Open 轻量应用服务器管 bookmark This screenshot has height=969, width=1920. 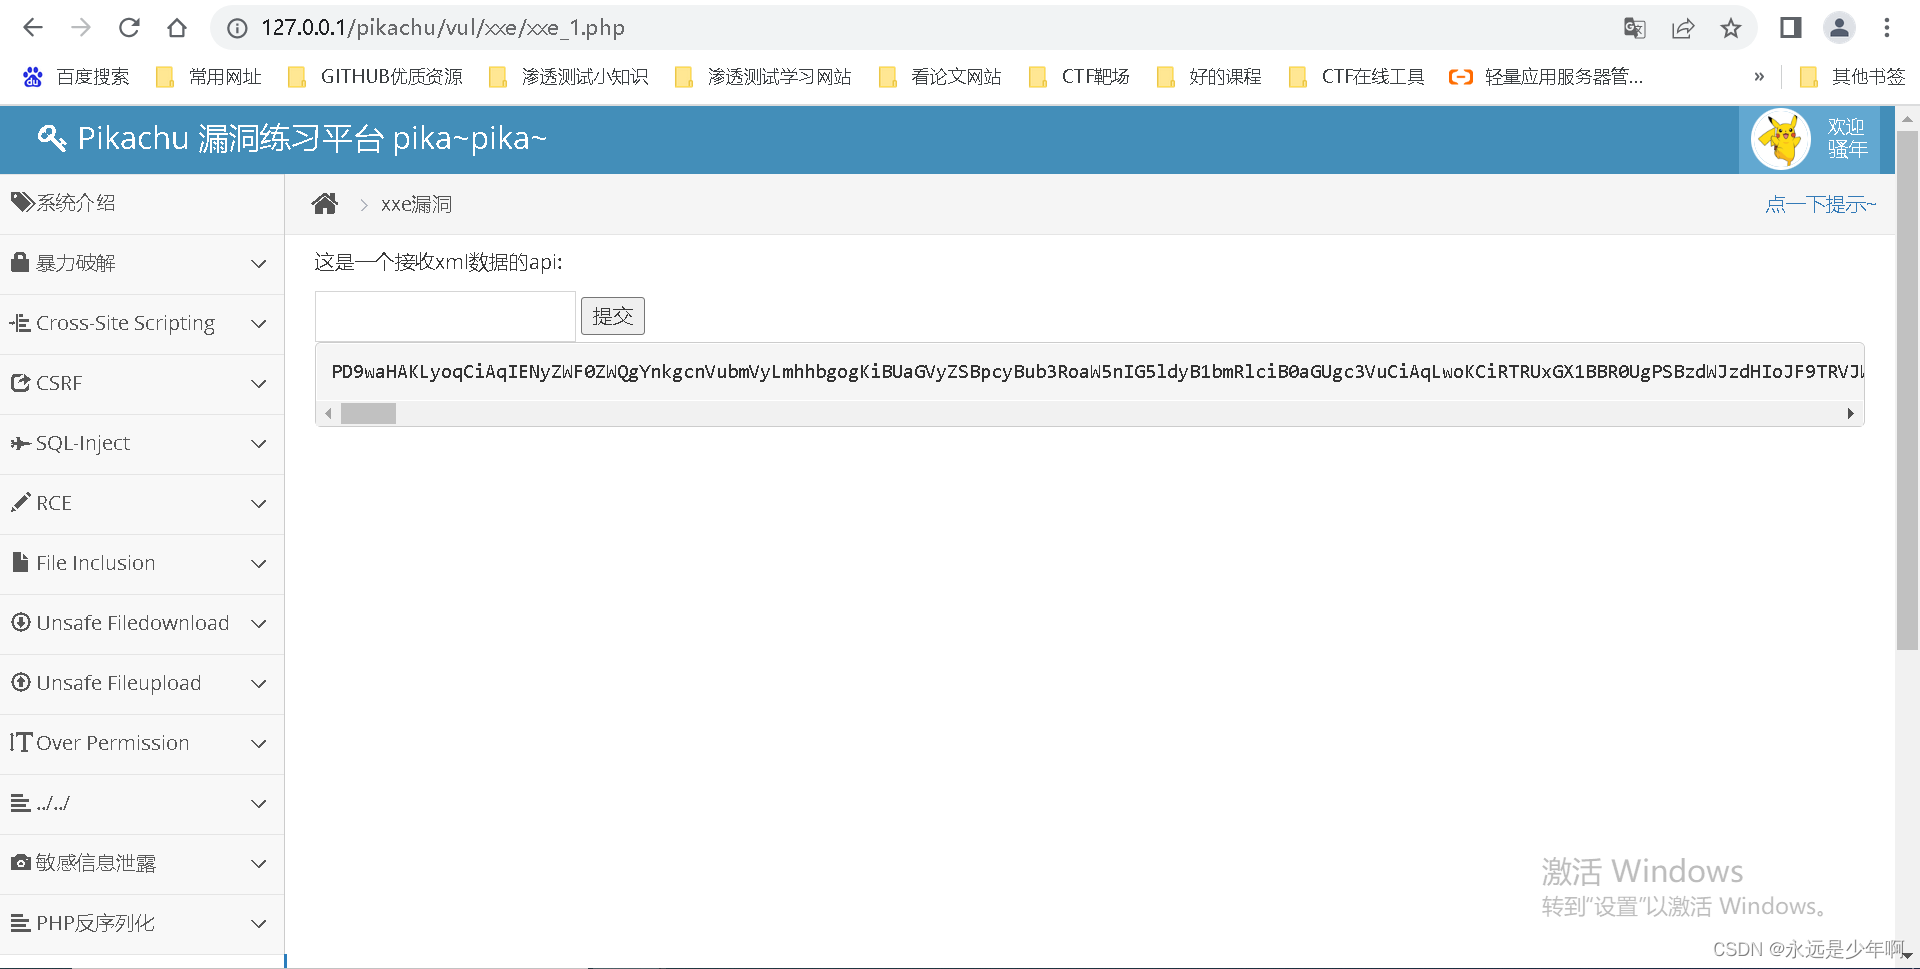[1546, 77]
